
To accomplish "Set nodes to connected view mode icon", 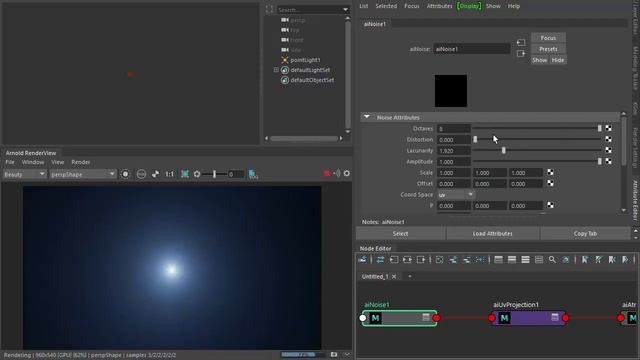I will click(512, 260).
